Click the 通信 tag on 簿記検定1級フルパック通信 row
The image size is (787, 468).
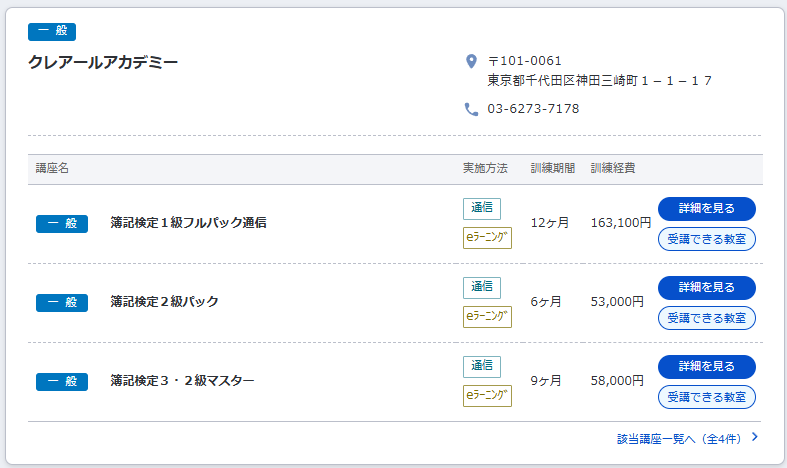(482, 208)
